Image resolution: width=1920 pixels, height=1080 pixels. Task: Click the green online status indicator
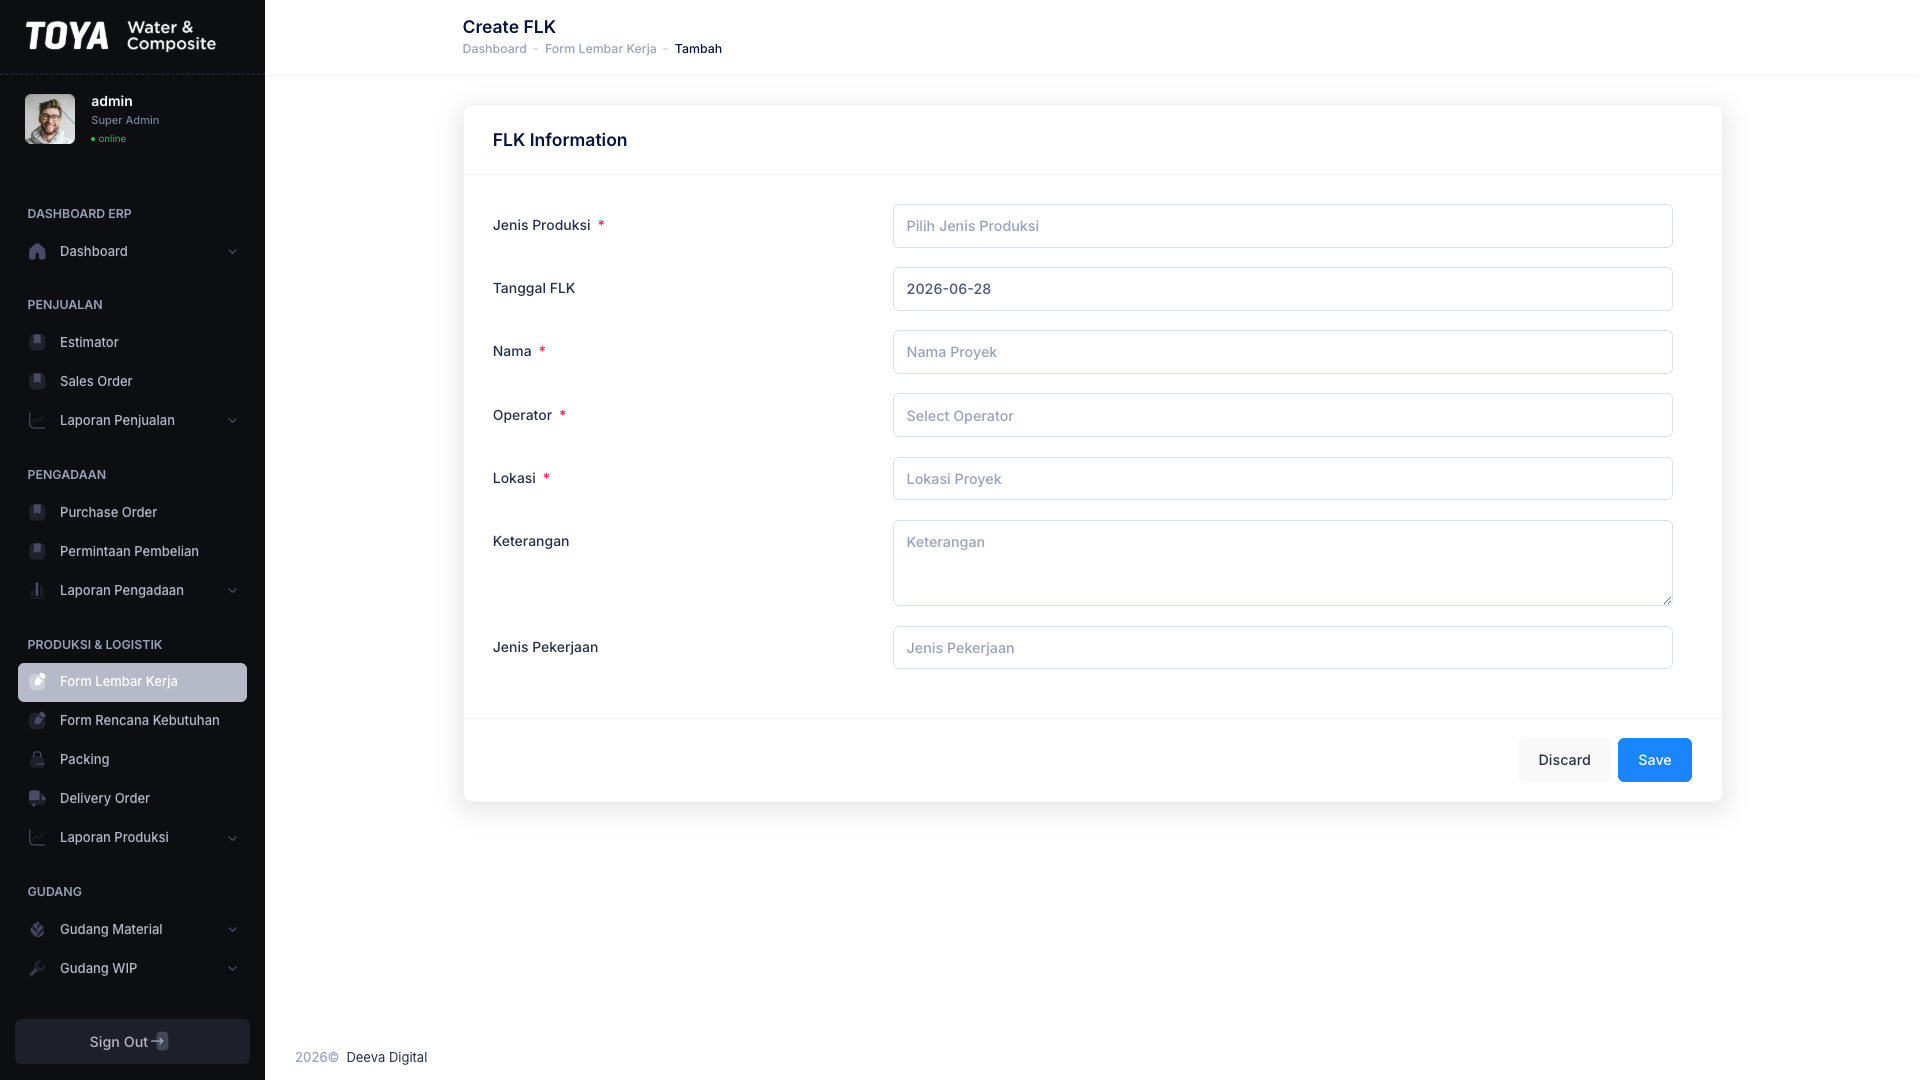(x=108, y=139)
